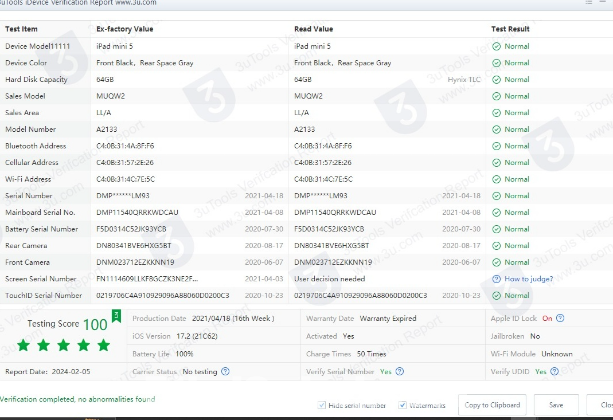613x420 pixels.
Task: Click the Testing Score 100 value
Action: (95, 325)
